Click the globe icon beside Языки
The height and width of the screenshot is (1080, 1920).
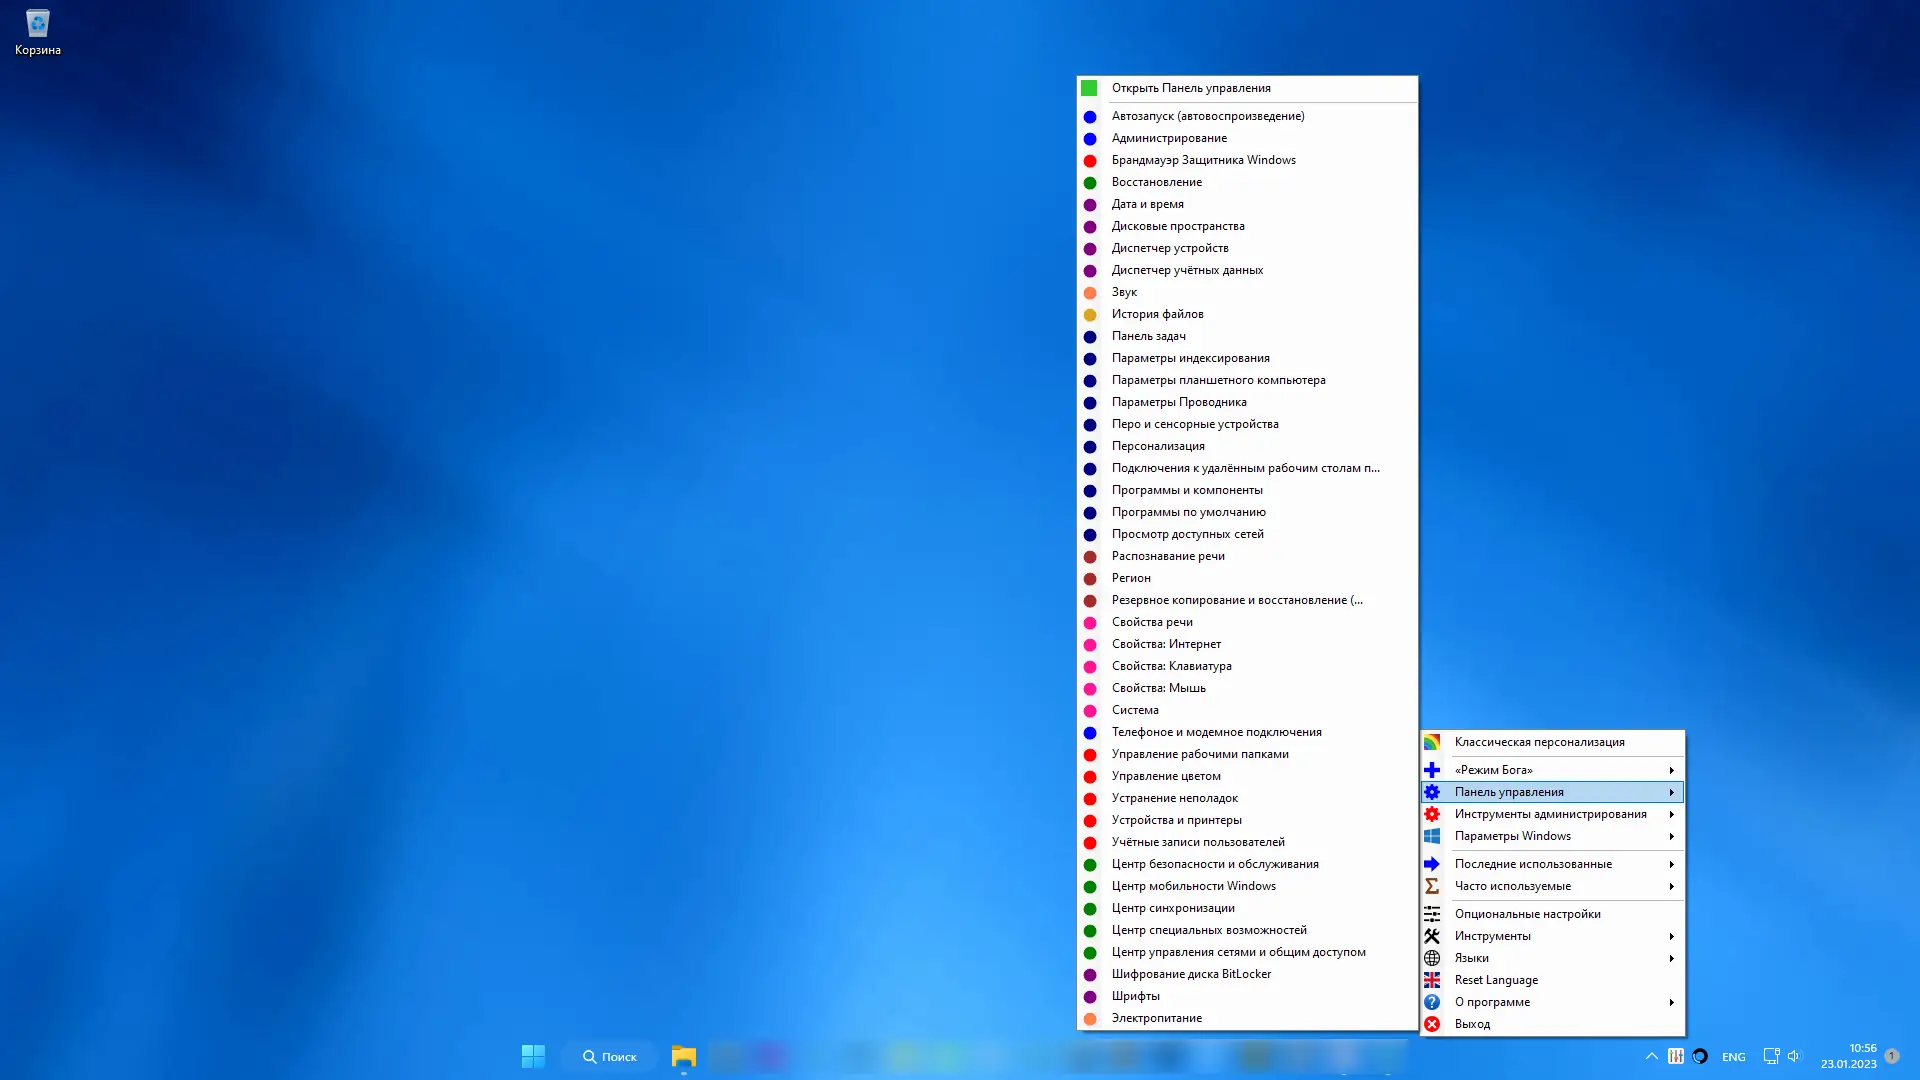[x=1433, y=958]
